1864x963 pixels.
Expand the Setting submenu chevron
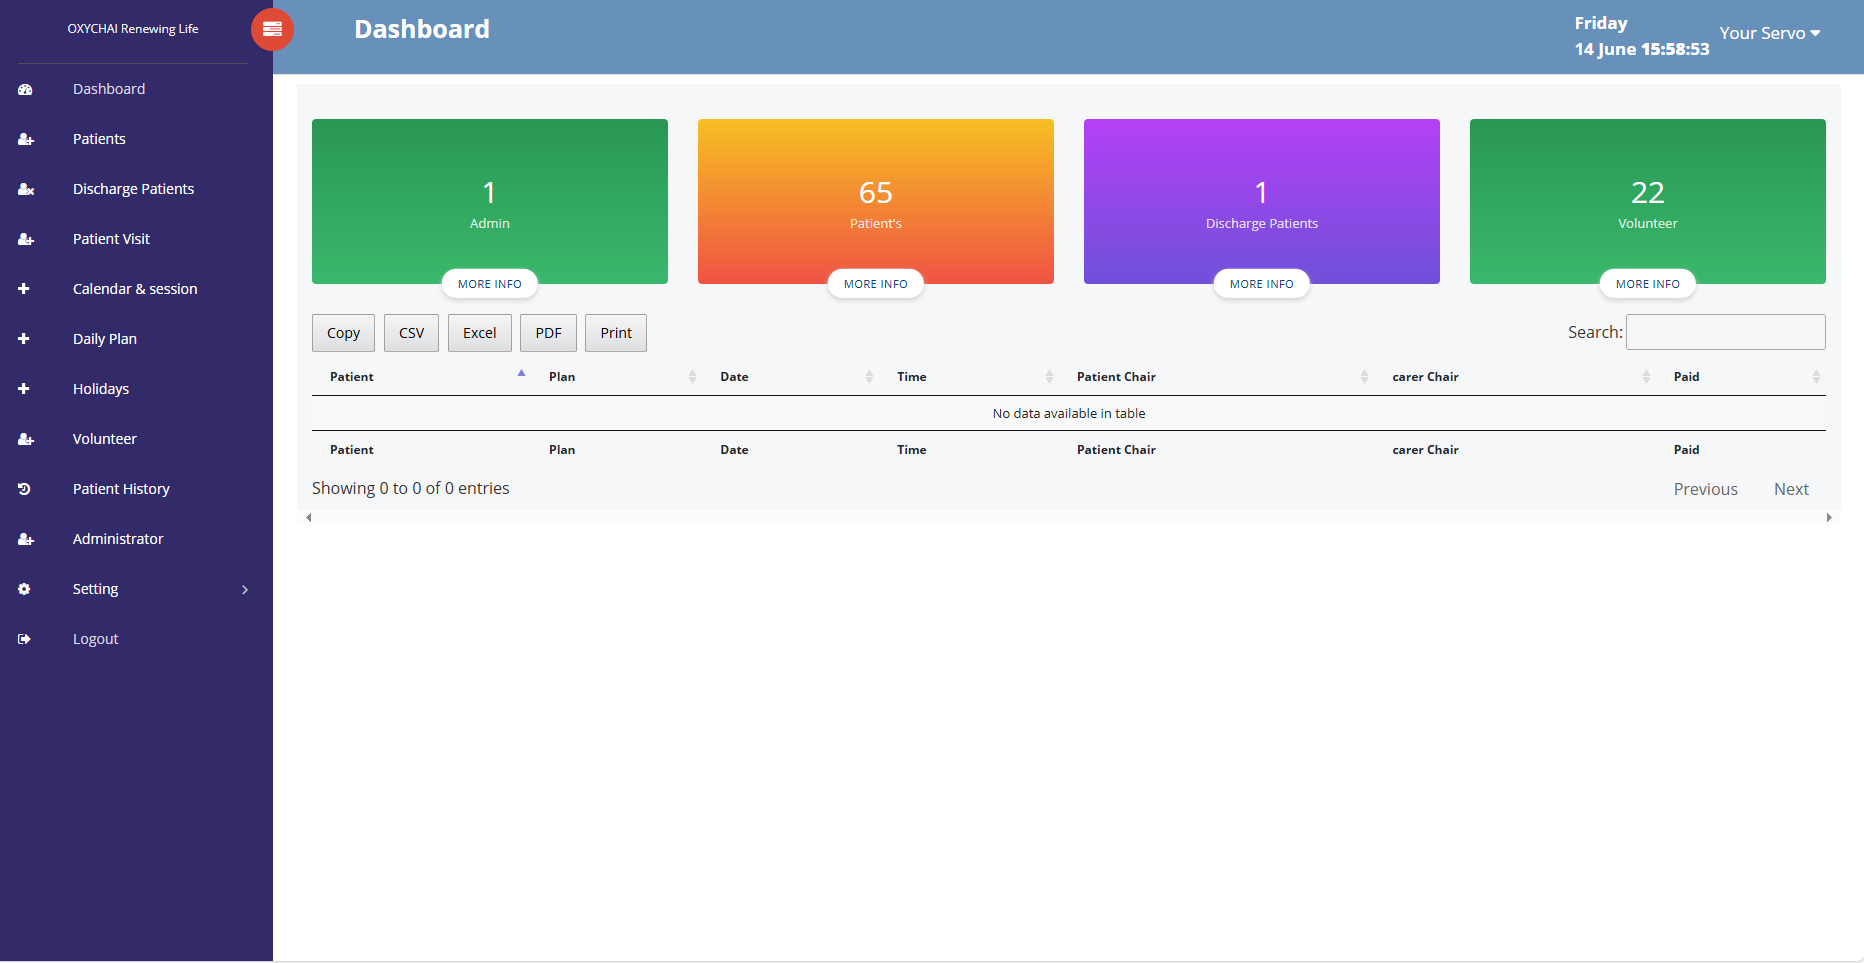[245, 590]
